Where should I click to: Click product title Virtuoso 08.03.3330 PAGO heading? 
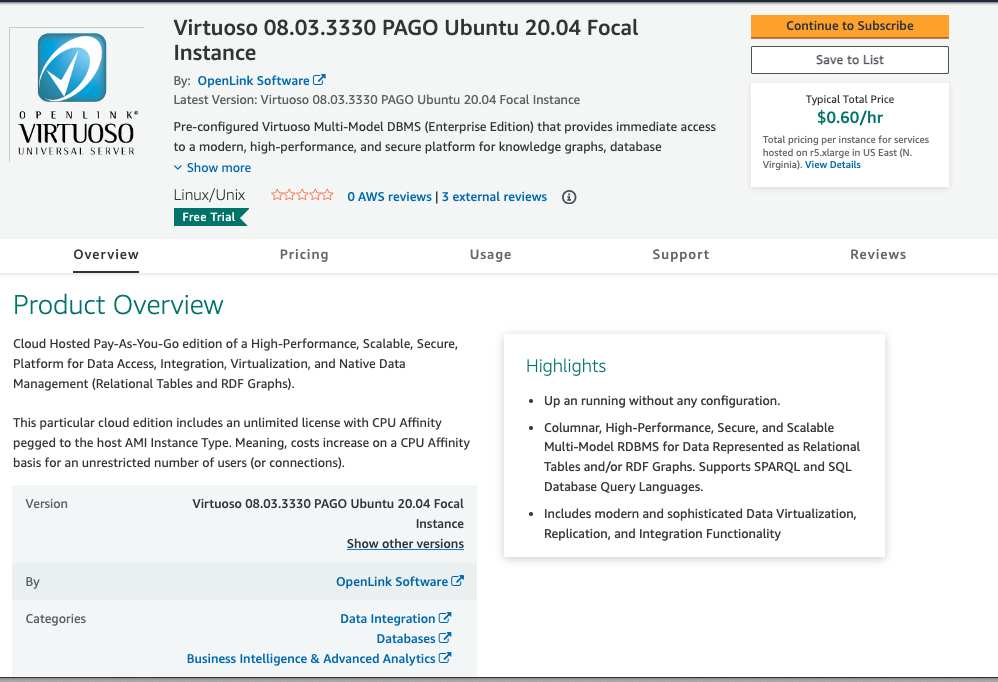406,40
